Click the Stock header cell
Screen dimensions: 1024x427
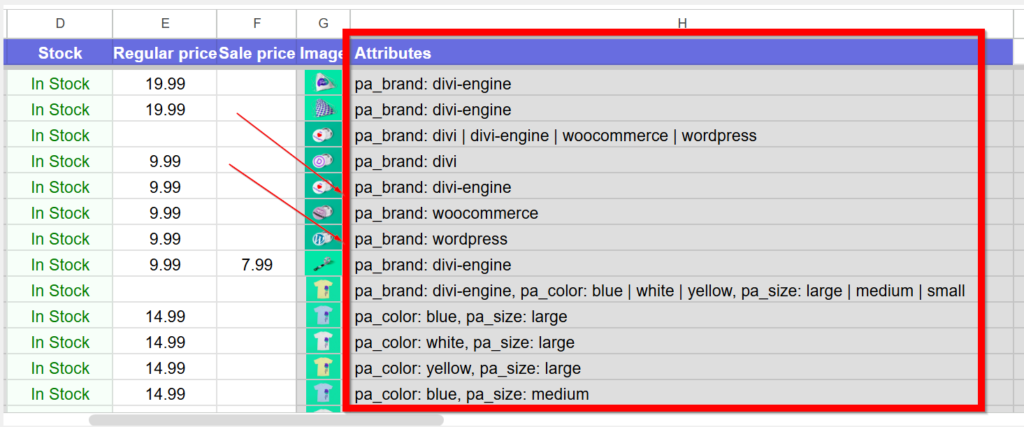(x=60, y=53)
